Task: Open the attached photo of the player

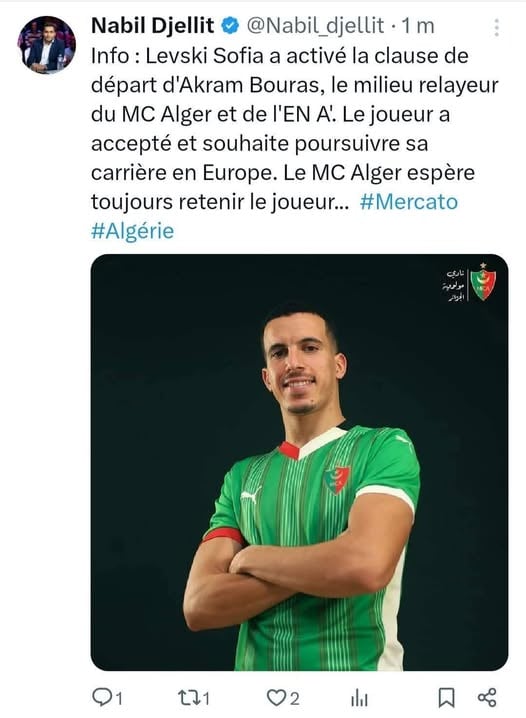Action: coord(299,462)
